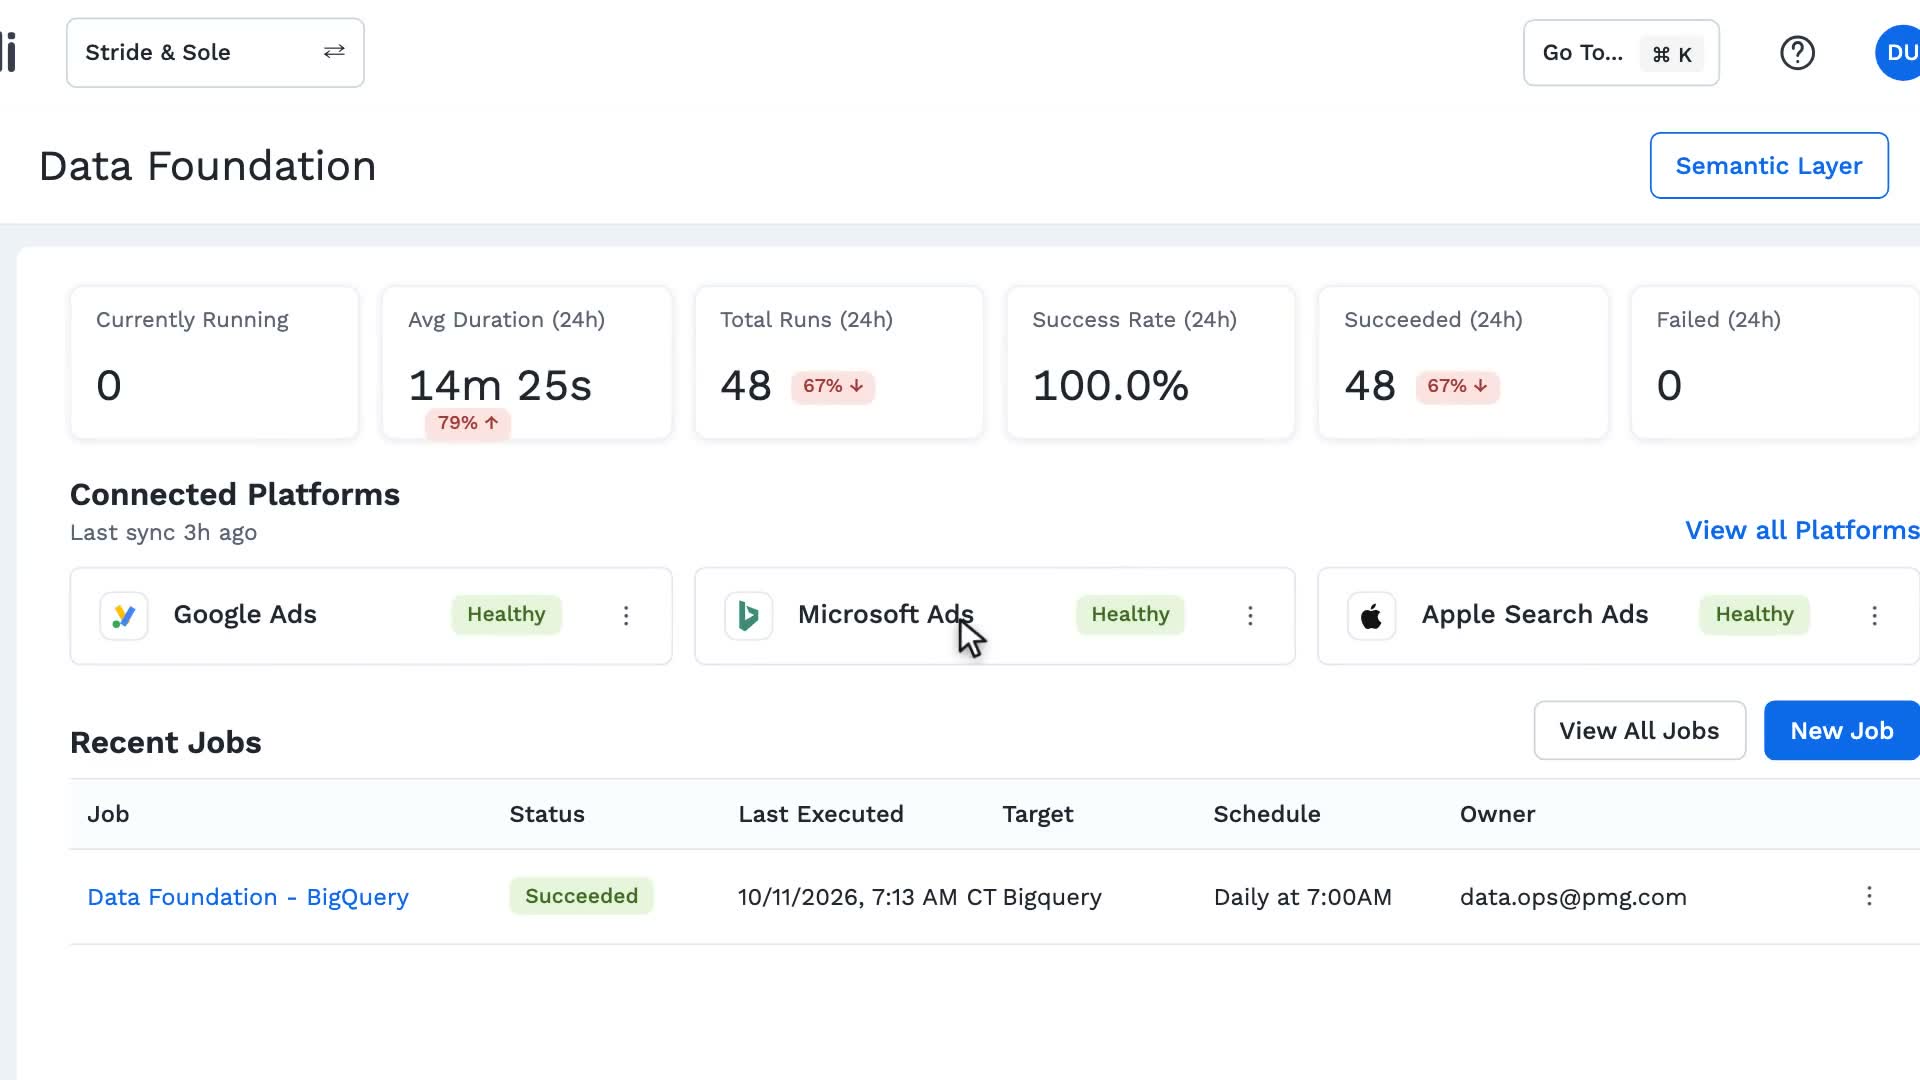Click the data.ops@pmg.com owner cell
The height and width of the screenshot is (1080, 1920).
[x=1573, y=898]
